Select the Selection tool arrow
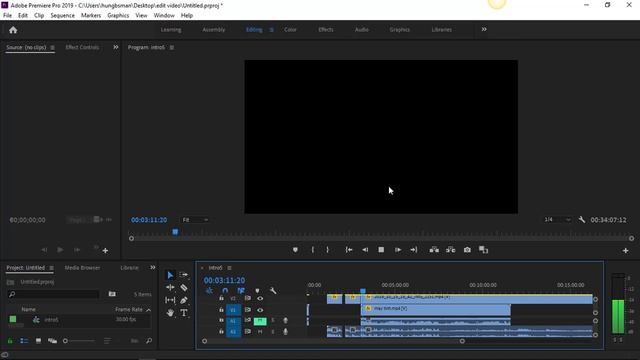 (x=170, y=275)
